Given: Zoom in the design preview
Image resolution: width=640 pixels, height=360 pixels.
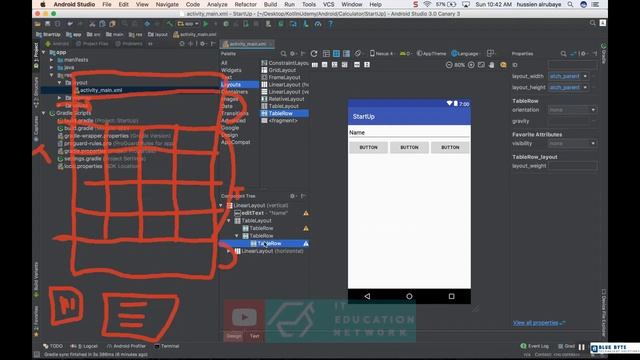Looking at the screenshot, I should (471, 65).
